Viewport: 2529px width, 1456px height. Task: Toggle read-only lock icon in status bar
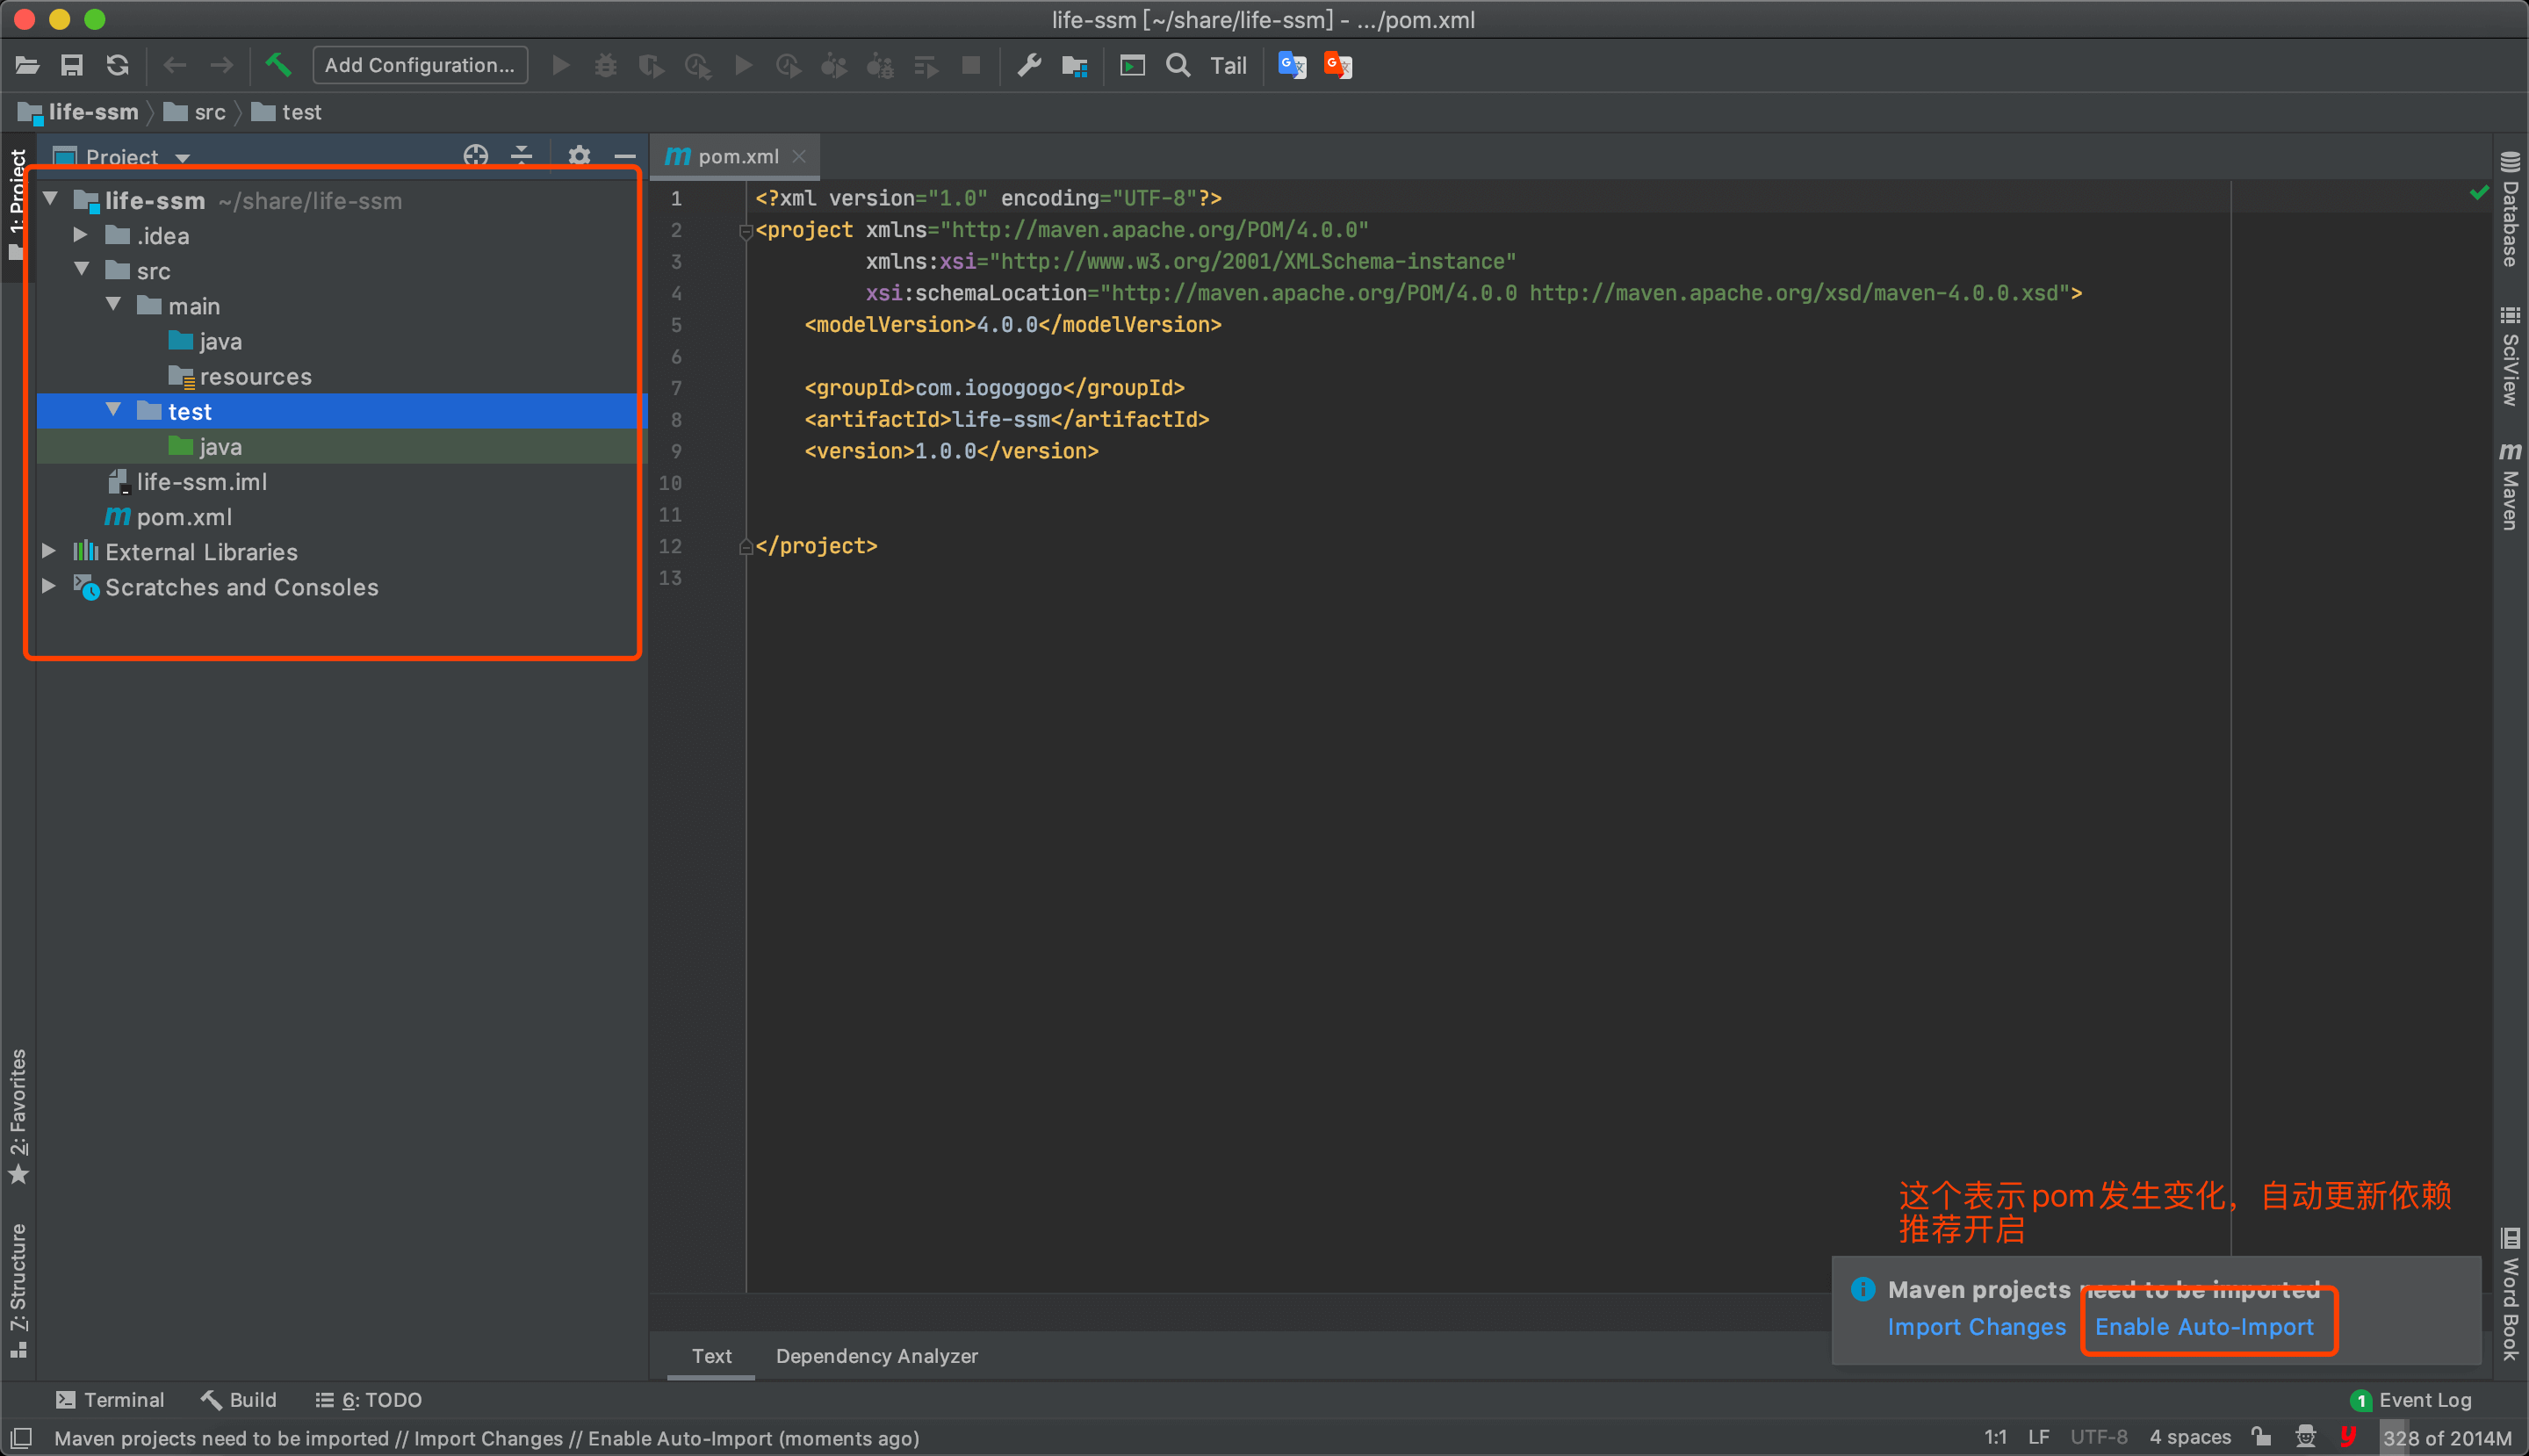(x=2261, y=1437)
